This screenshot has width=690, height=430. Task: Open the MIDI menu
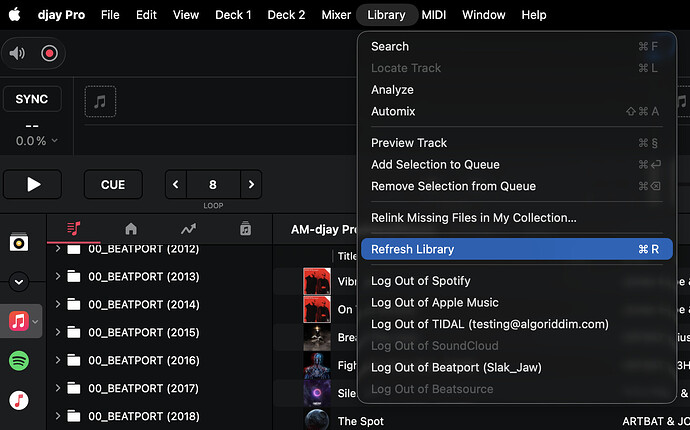click(x=434, y=15)
